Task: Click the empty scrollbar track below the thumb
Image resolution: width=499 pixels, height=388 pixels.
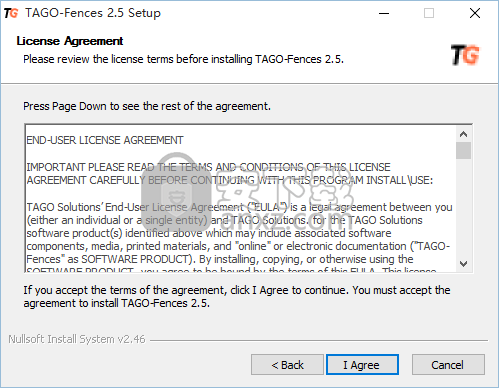Action: click(463, 207)
